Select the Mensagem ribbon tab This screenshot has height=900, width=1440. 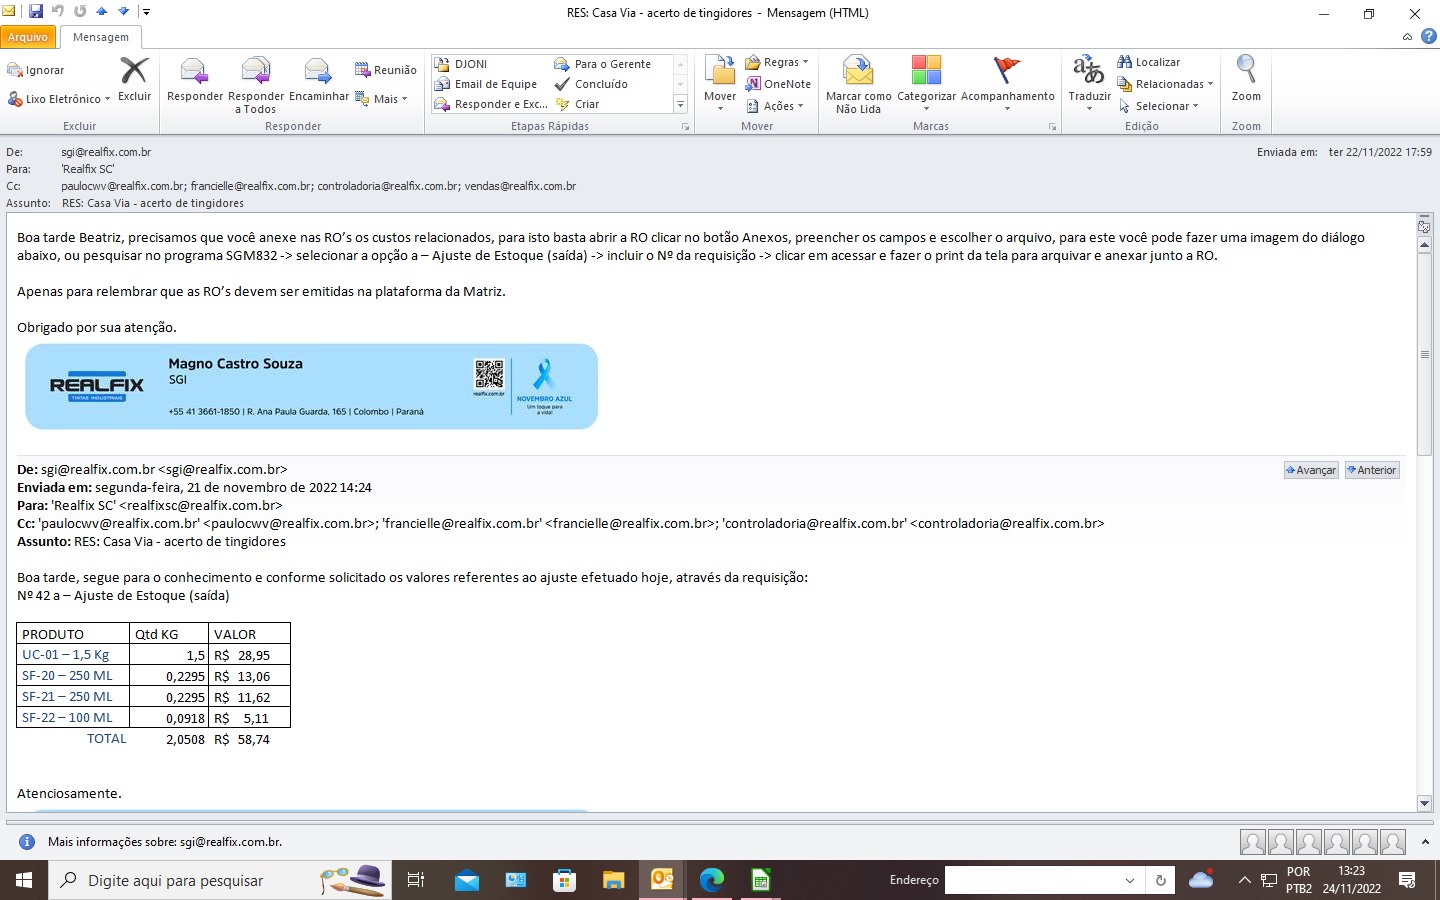(x=101, y=37)
